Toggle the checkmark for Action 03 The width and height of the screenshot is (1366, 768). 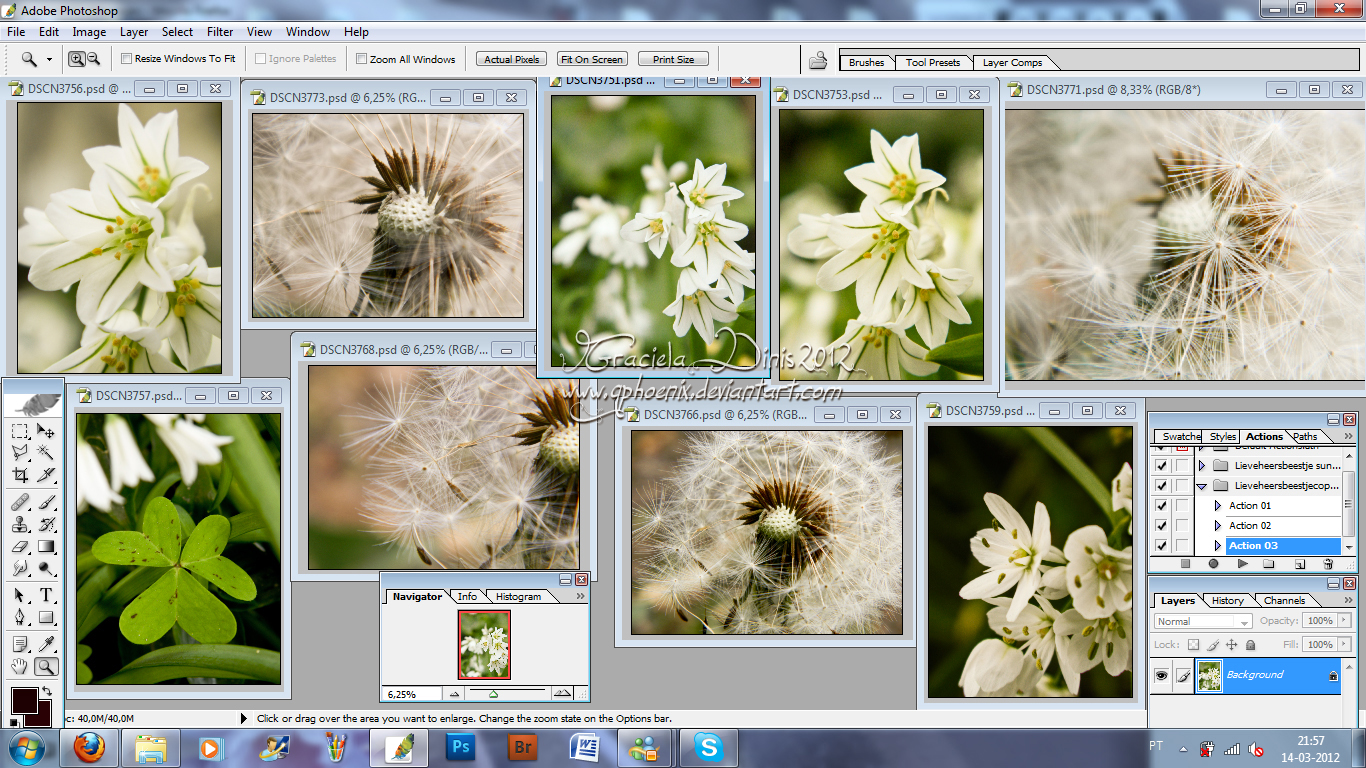(1161, 545)
